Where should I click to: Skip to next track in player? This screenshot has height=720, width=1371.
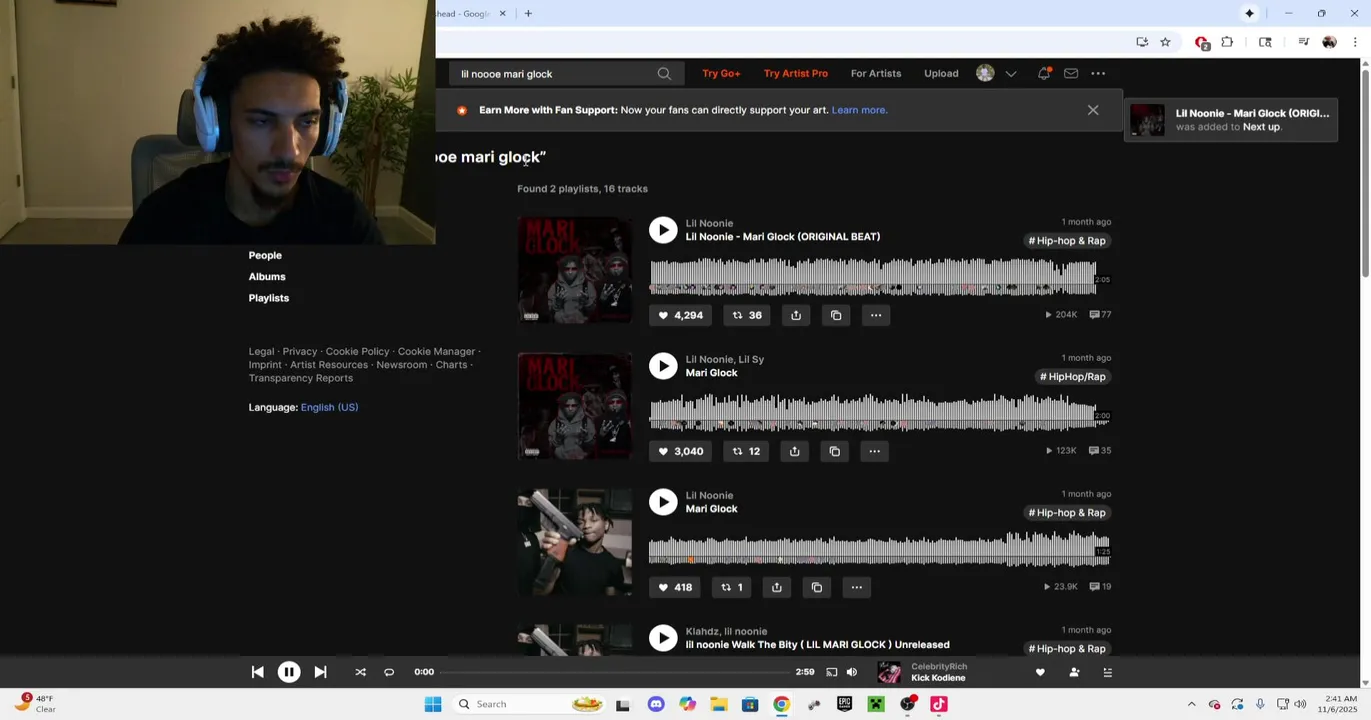[x=320, y=672]
